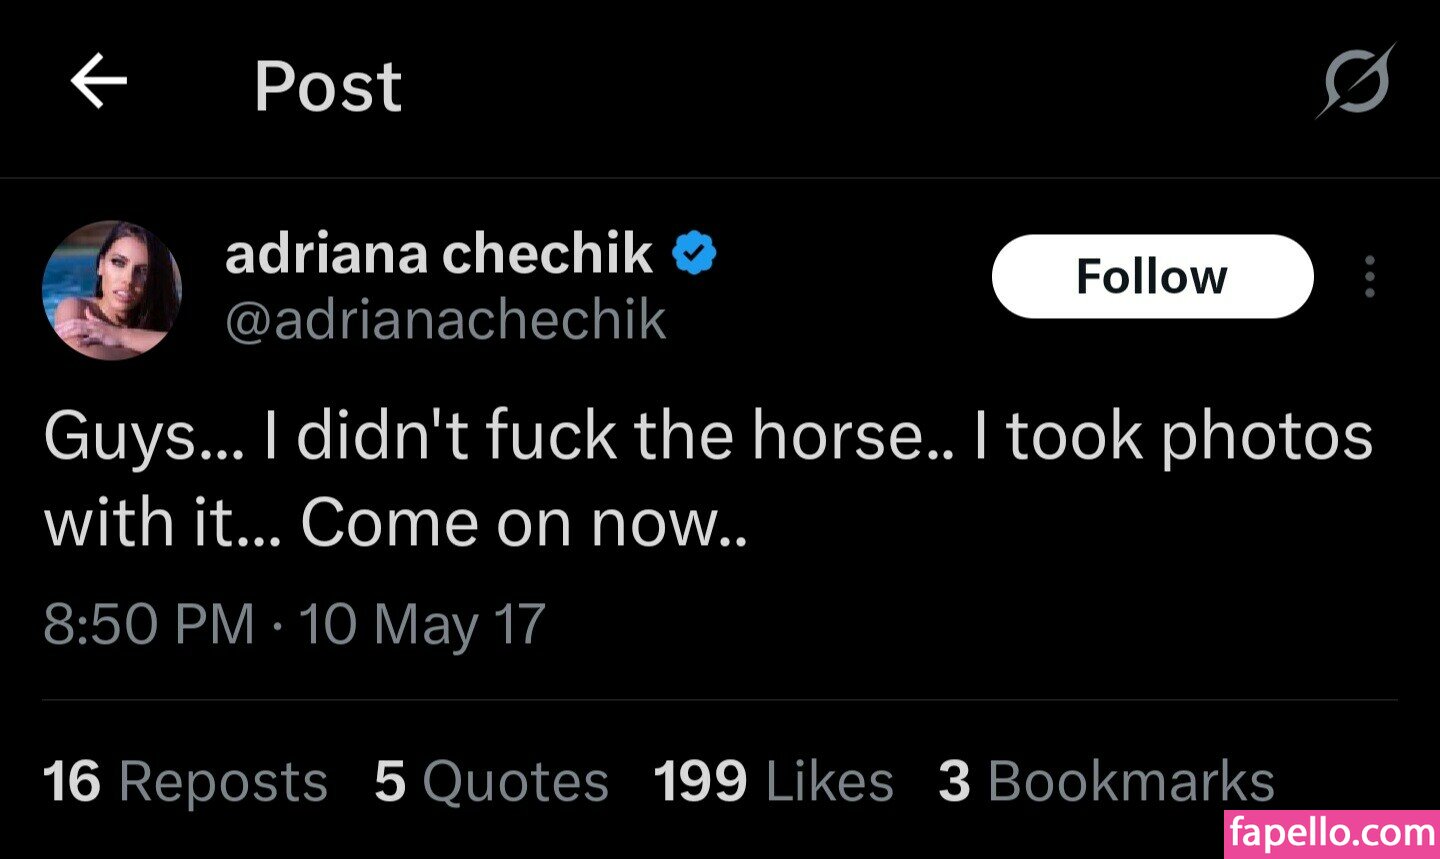The width and height of the screenshot is (1440, 859).
Task: Click the blue verified badge
Action: click(x=695, y=253)
